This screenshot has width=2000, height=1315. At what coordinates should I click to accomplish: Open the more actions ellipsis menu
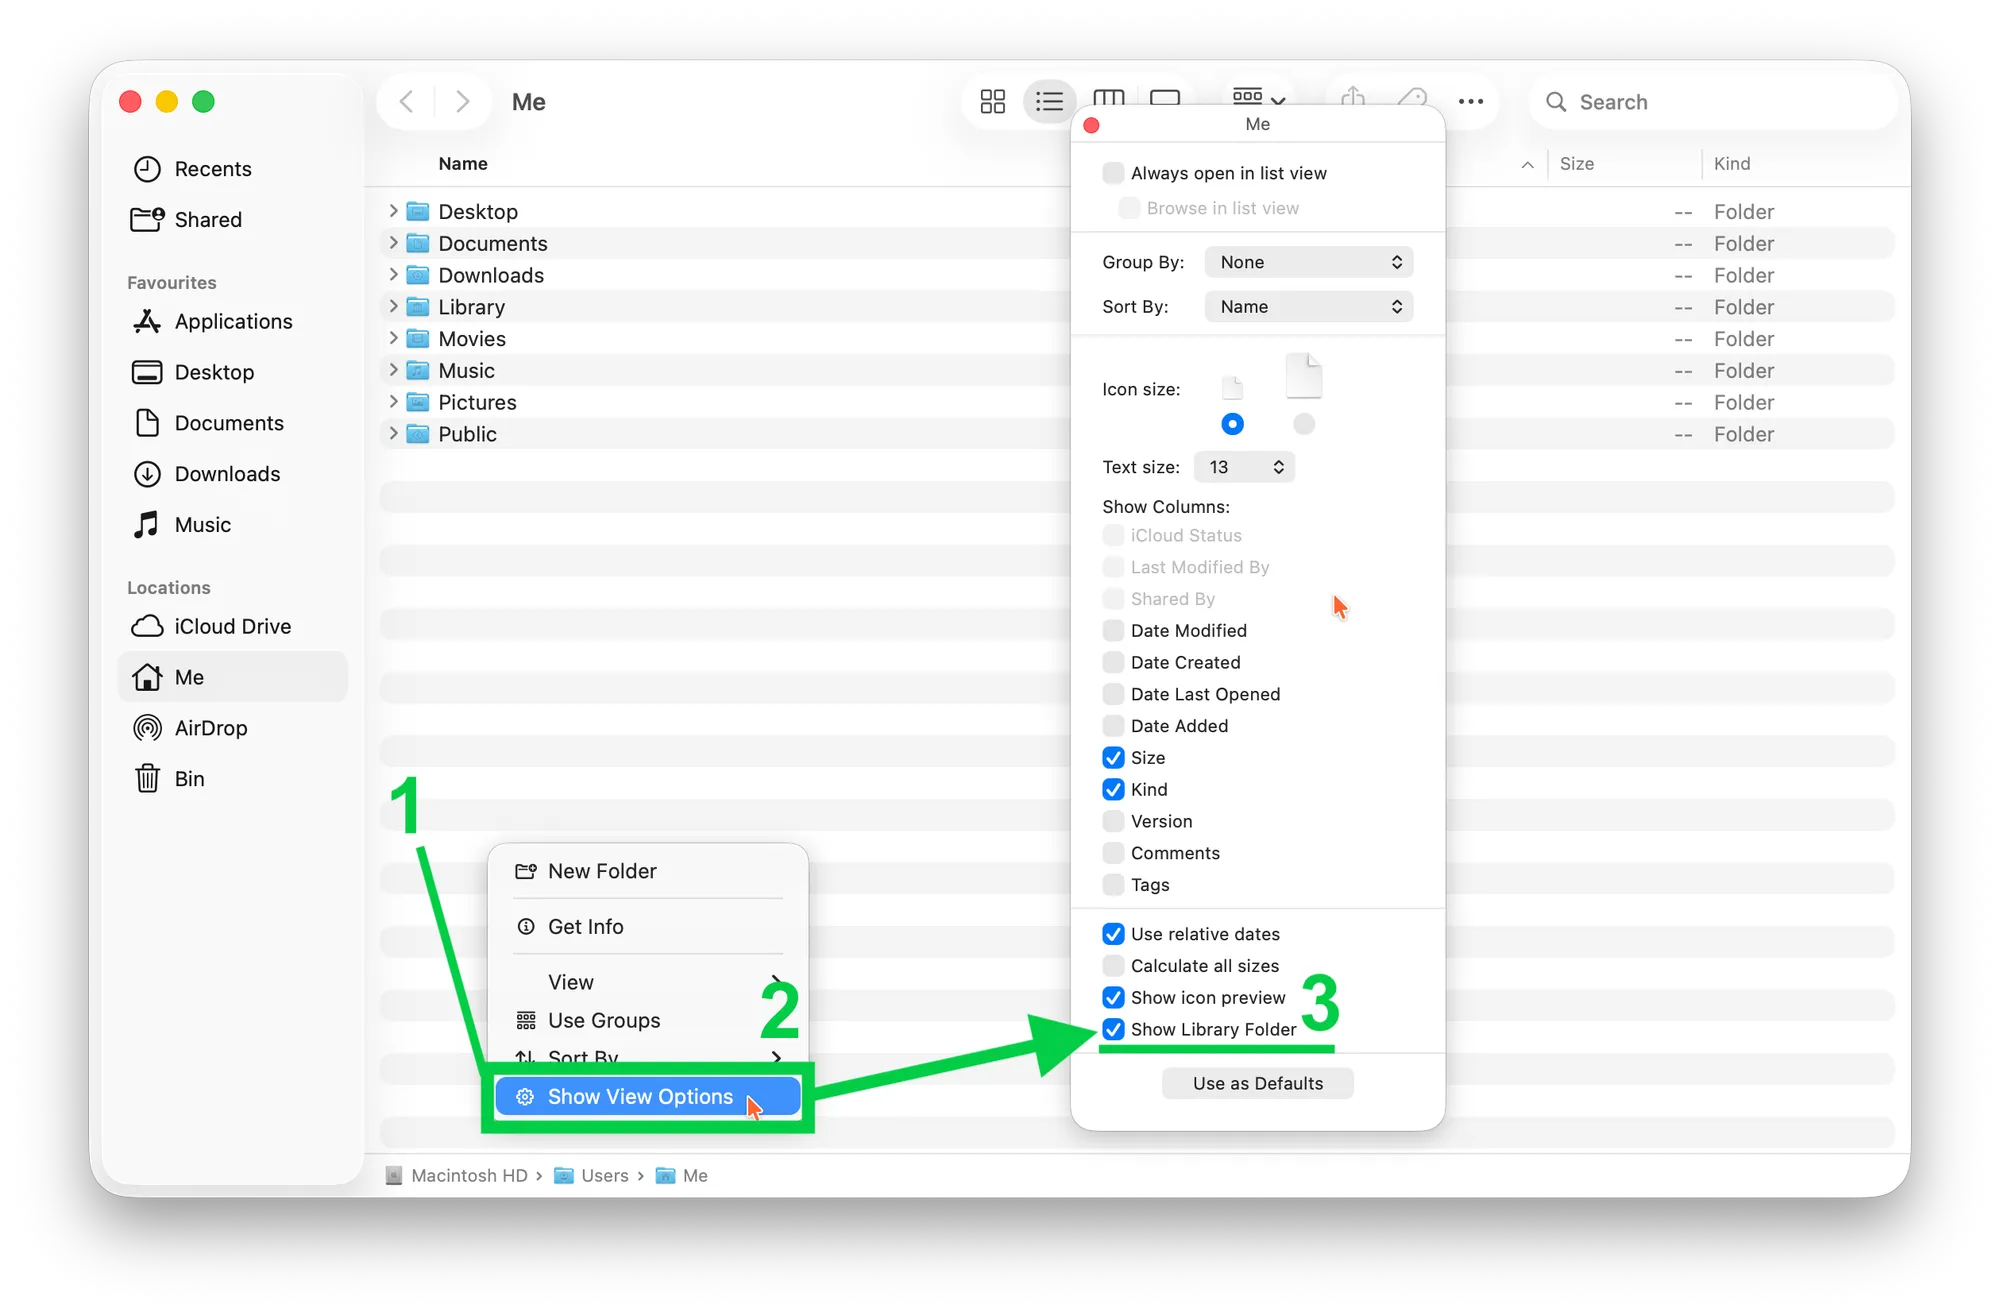pos(1470,102)
